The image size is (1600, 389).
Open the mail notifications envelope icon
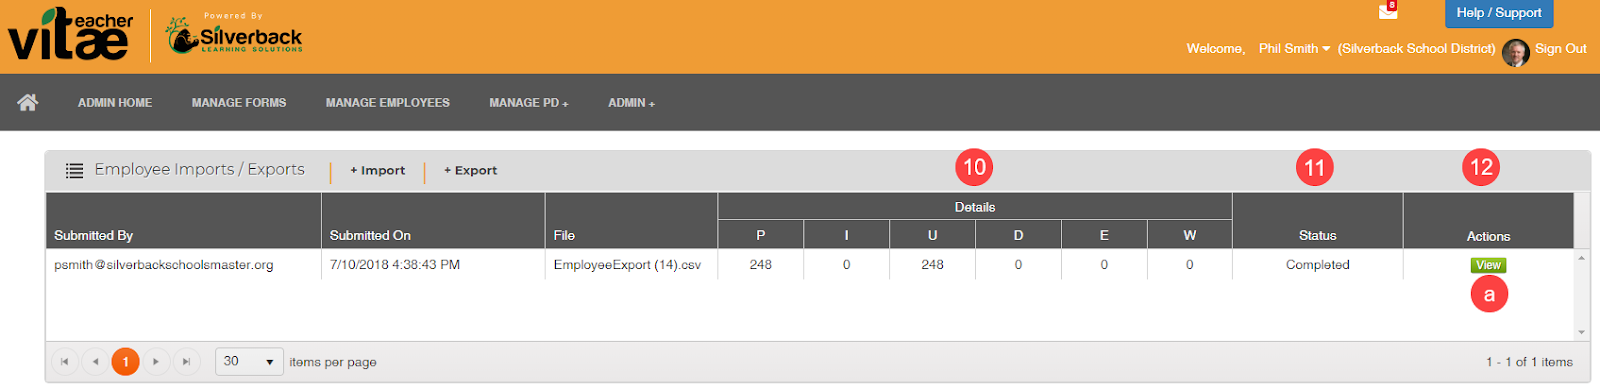pyautogui.click(x=1388, y=11)
